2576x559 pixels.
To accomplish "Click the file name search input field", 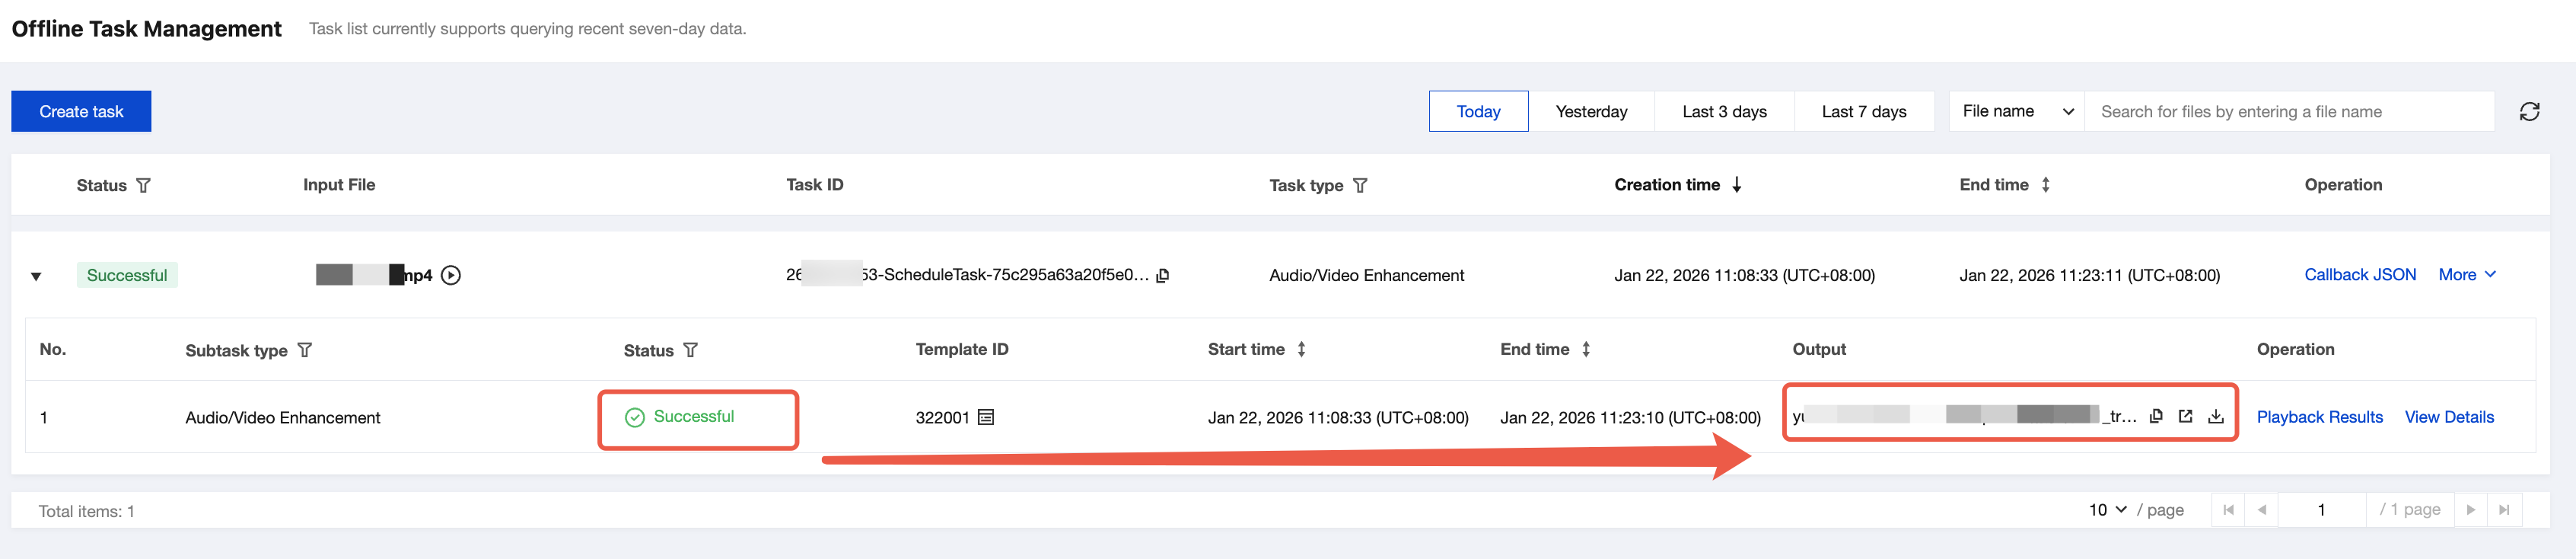I will point(2288,111).
